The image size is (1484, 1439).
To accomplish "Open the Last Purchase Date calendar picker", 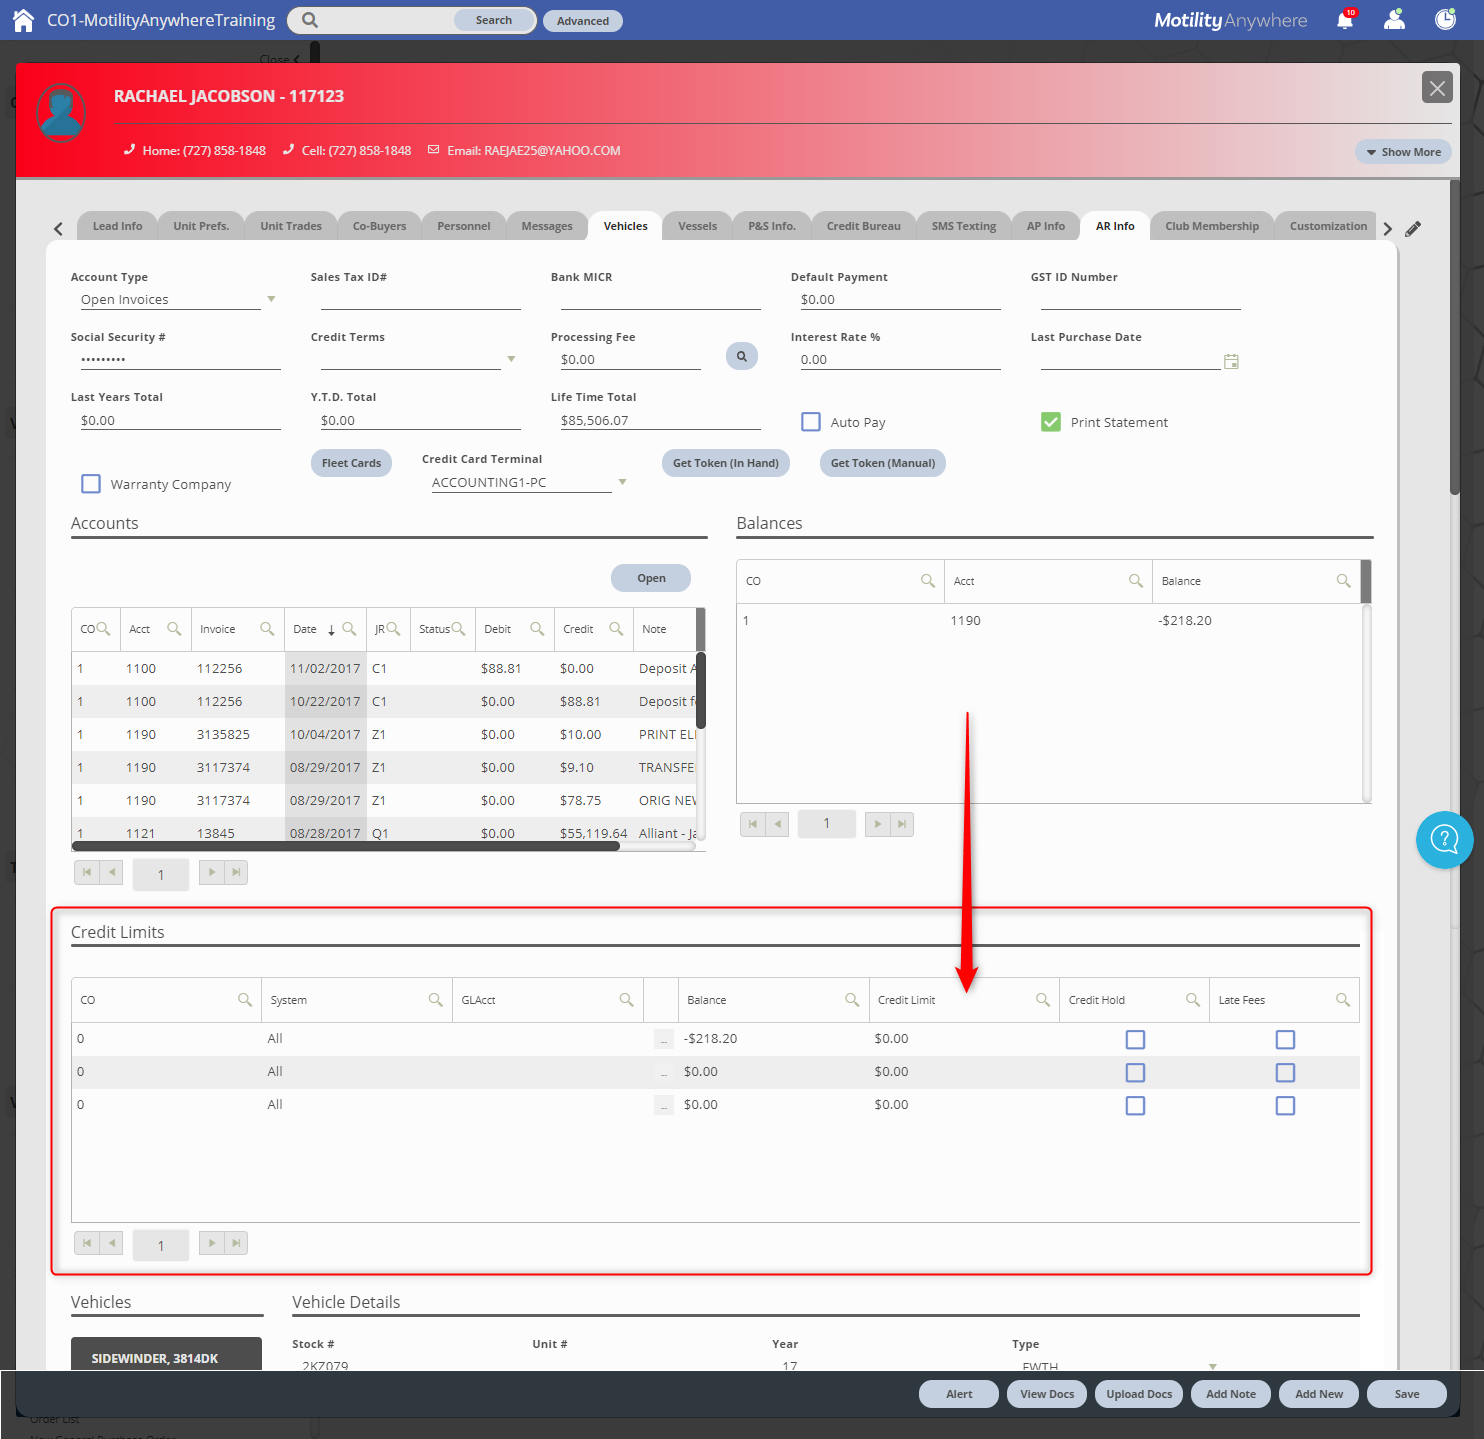I will 1231,361.
